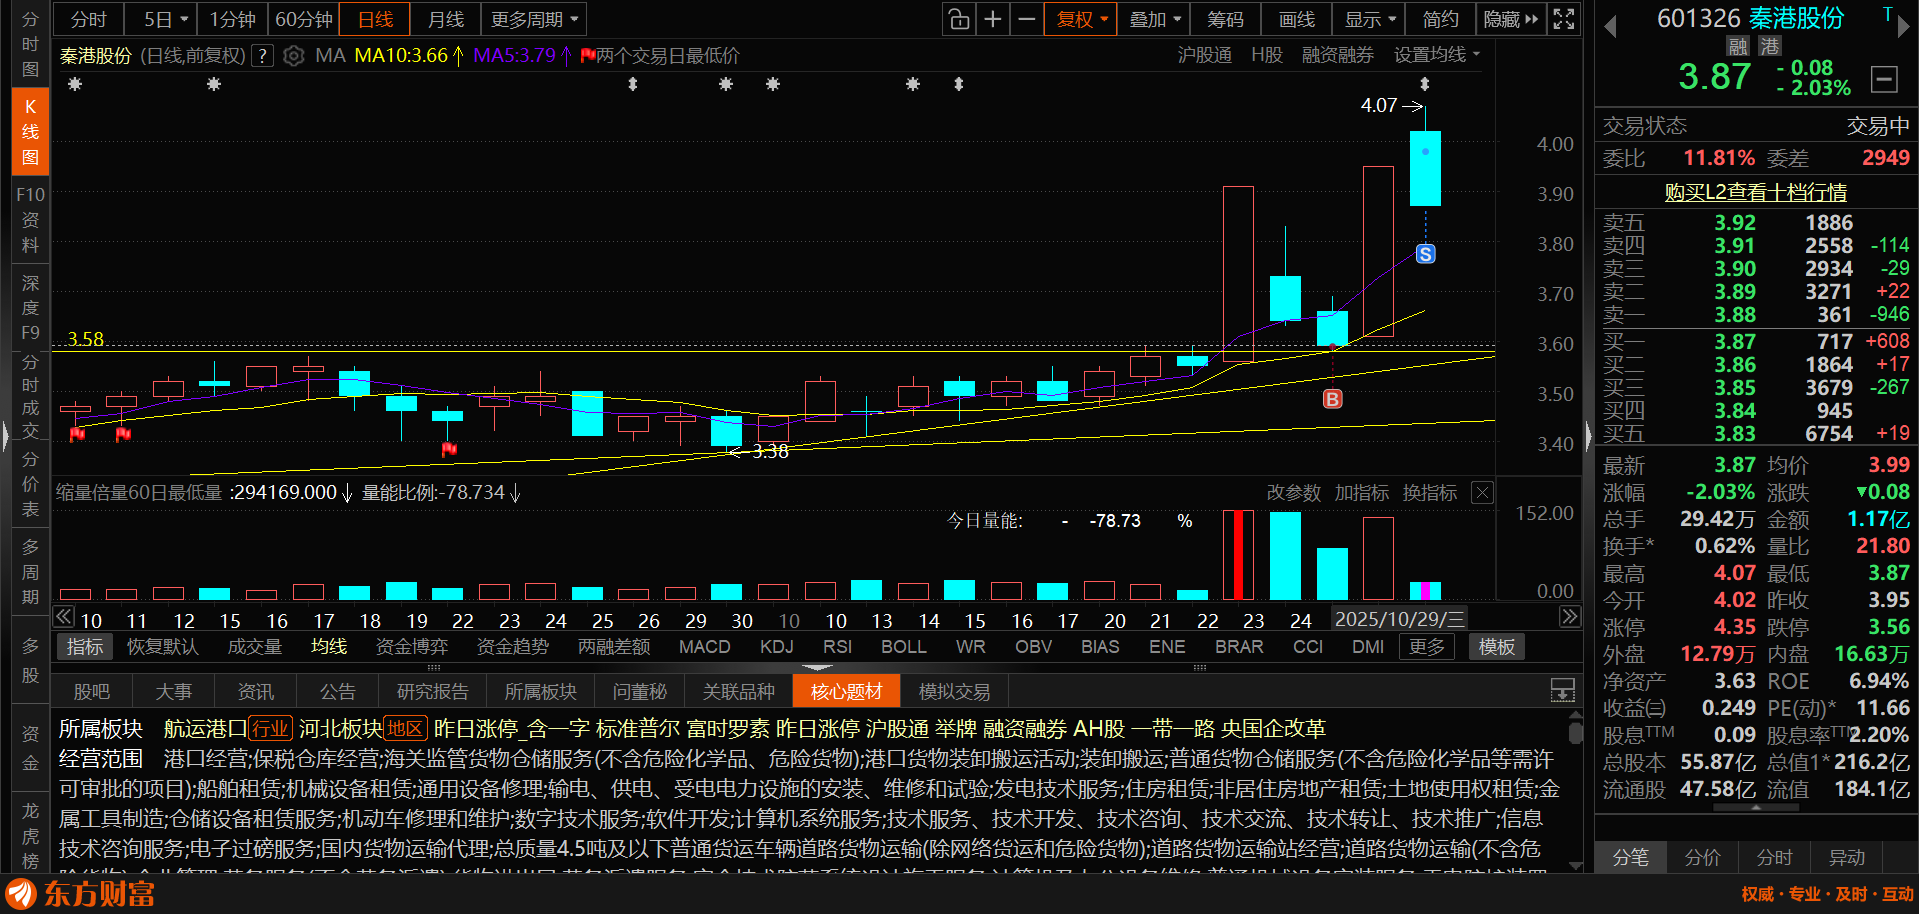Switch to the 60分钟 period tab
This screenshot has width=1919, height=914.
pos(304,19)
